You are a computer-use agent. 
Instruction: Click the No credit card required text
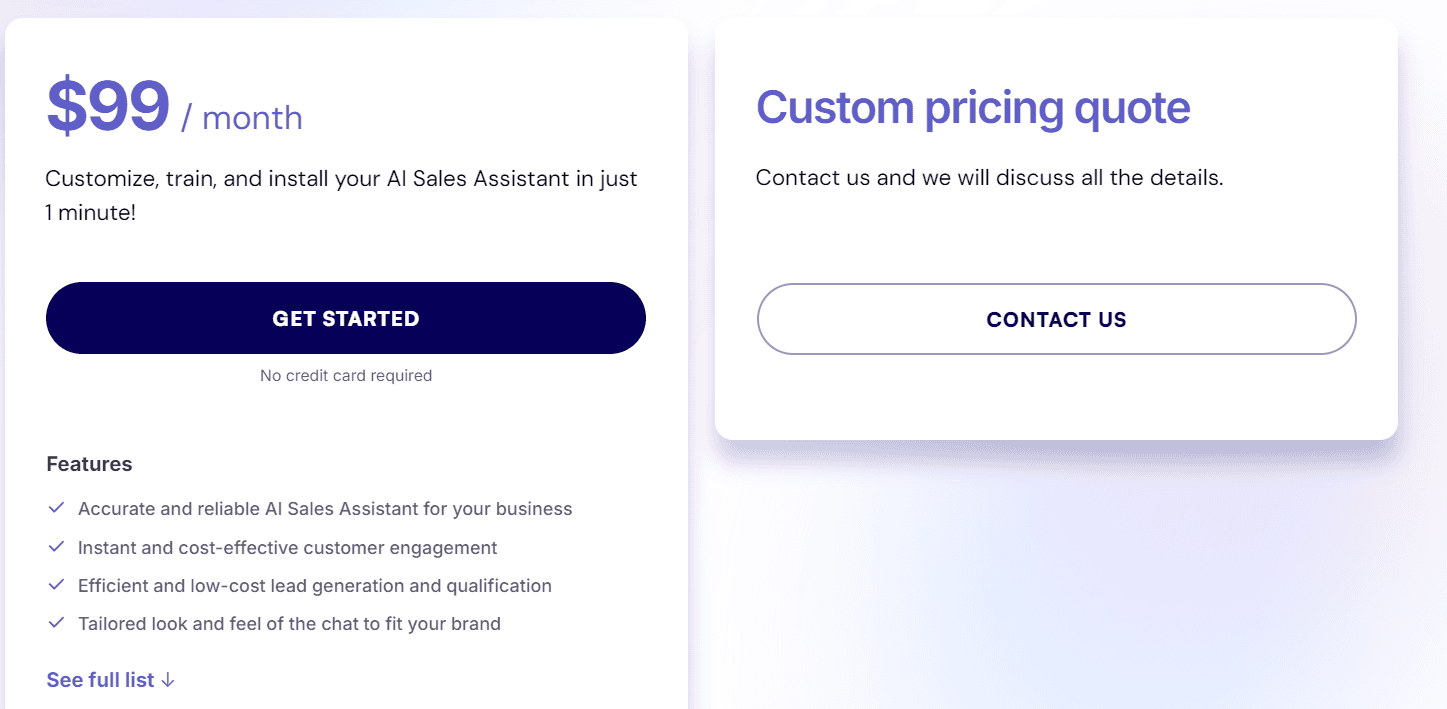(x=345, y=375)
